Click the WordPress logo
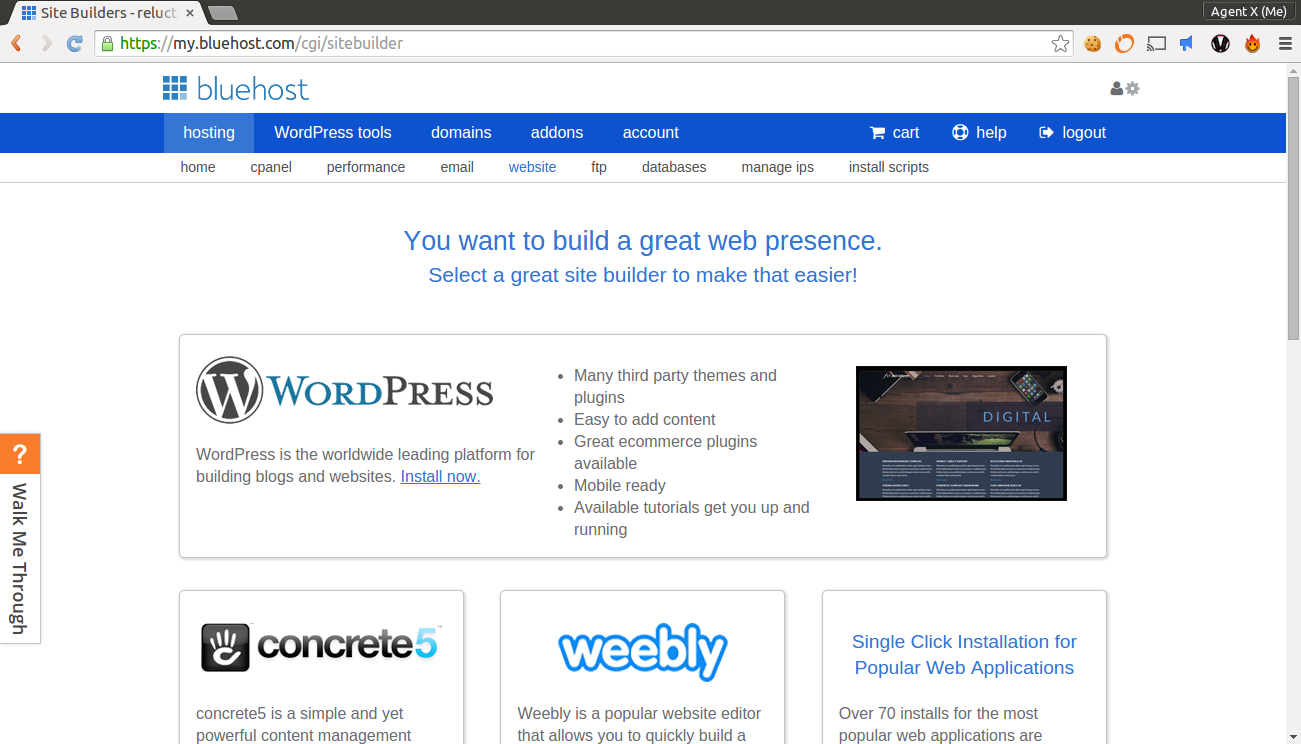 click(345, 390)
